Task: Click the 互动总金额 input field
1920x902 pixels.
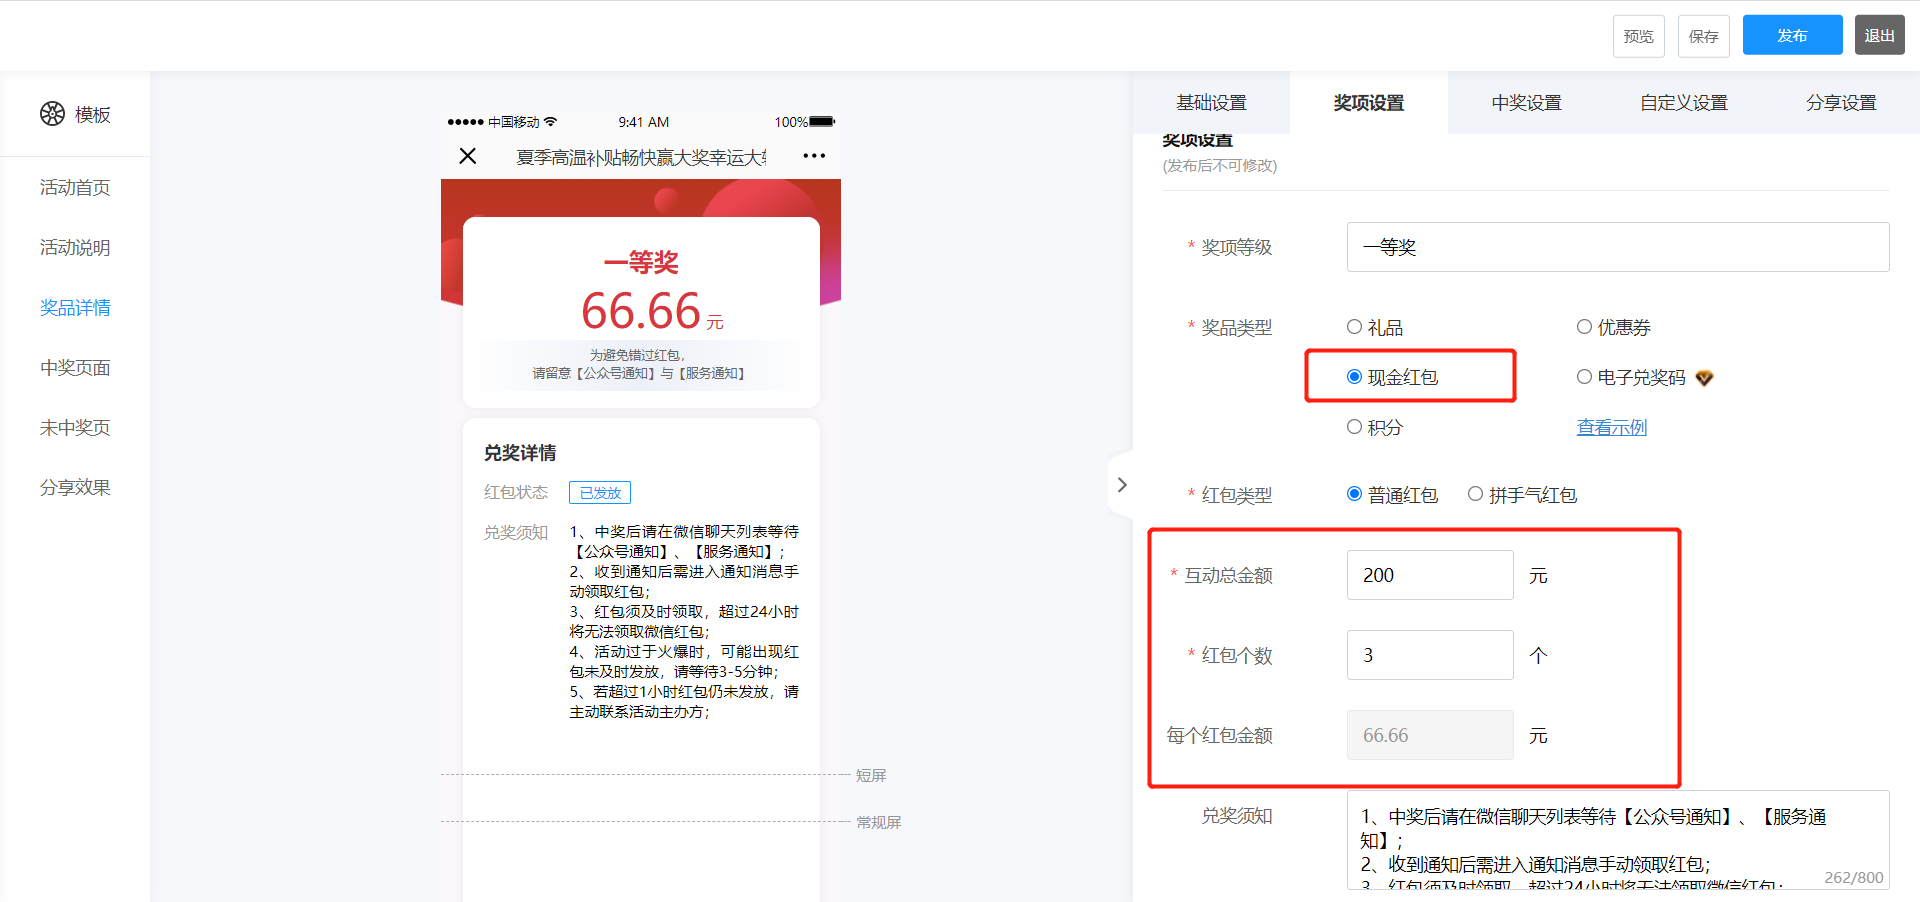Action: [x=1429, y=575]
